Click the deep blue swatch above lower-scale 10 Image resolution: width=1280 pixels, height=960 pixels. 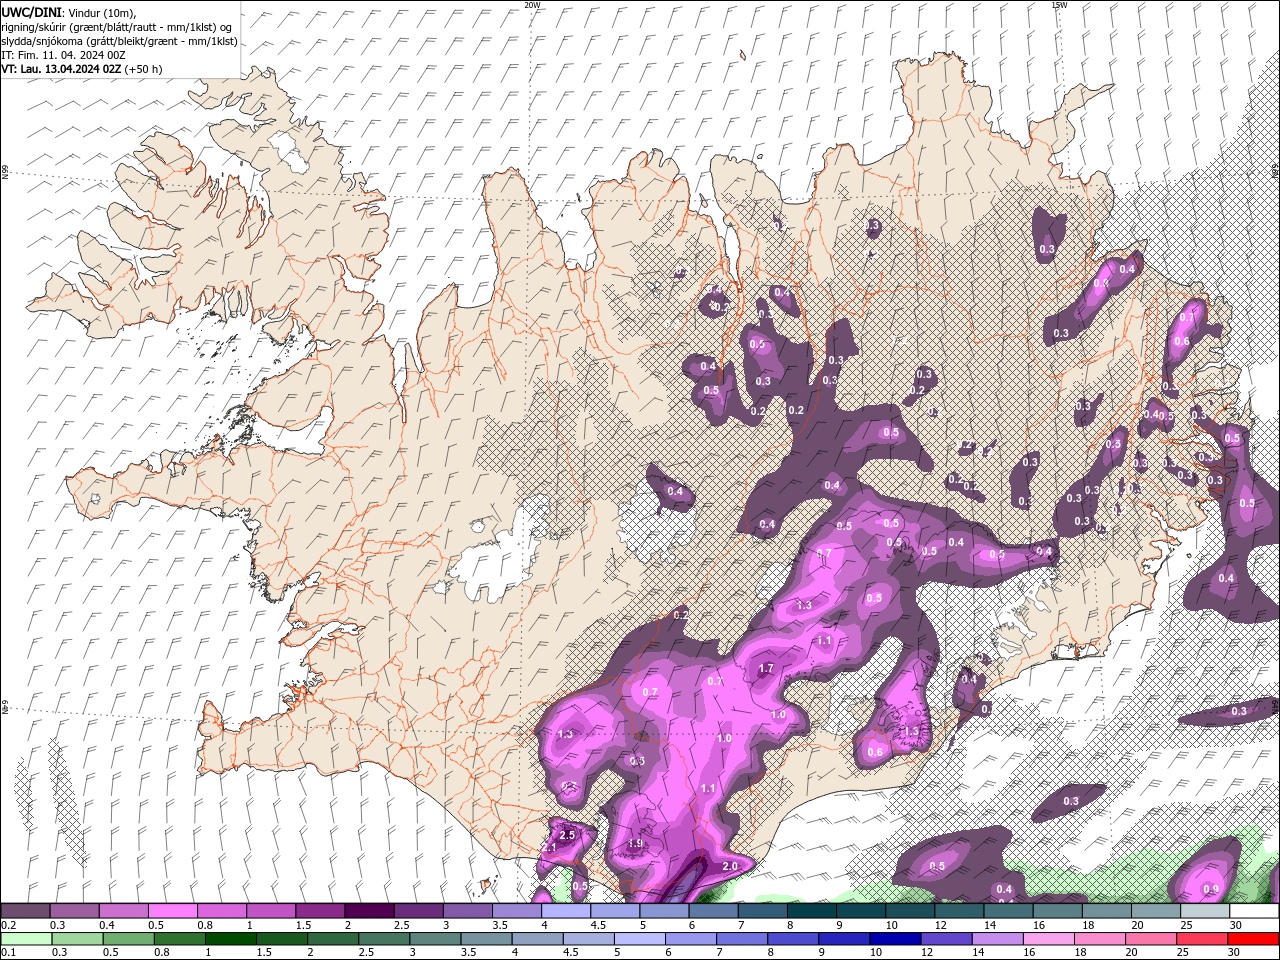click(894, 939)
